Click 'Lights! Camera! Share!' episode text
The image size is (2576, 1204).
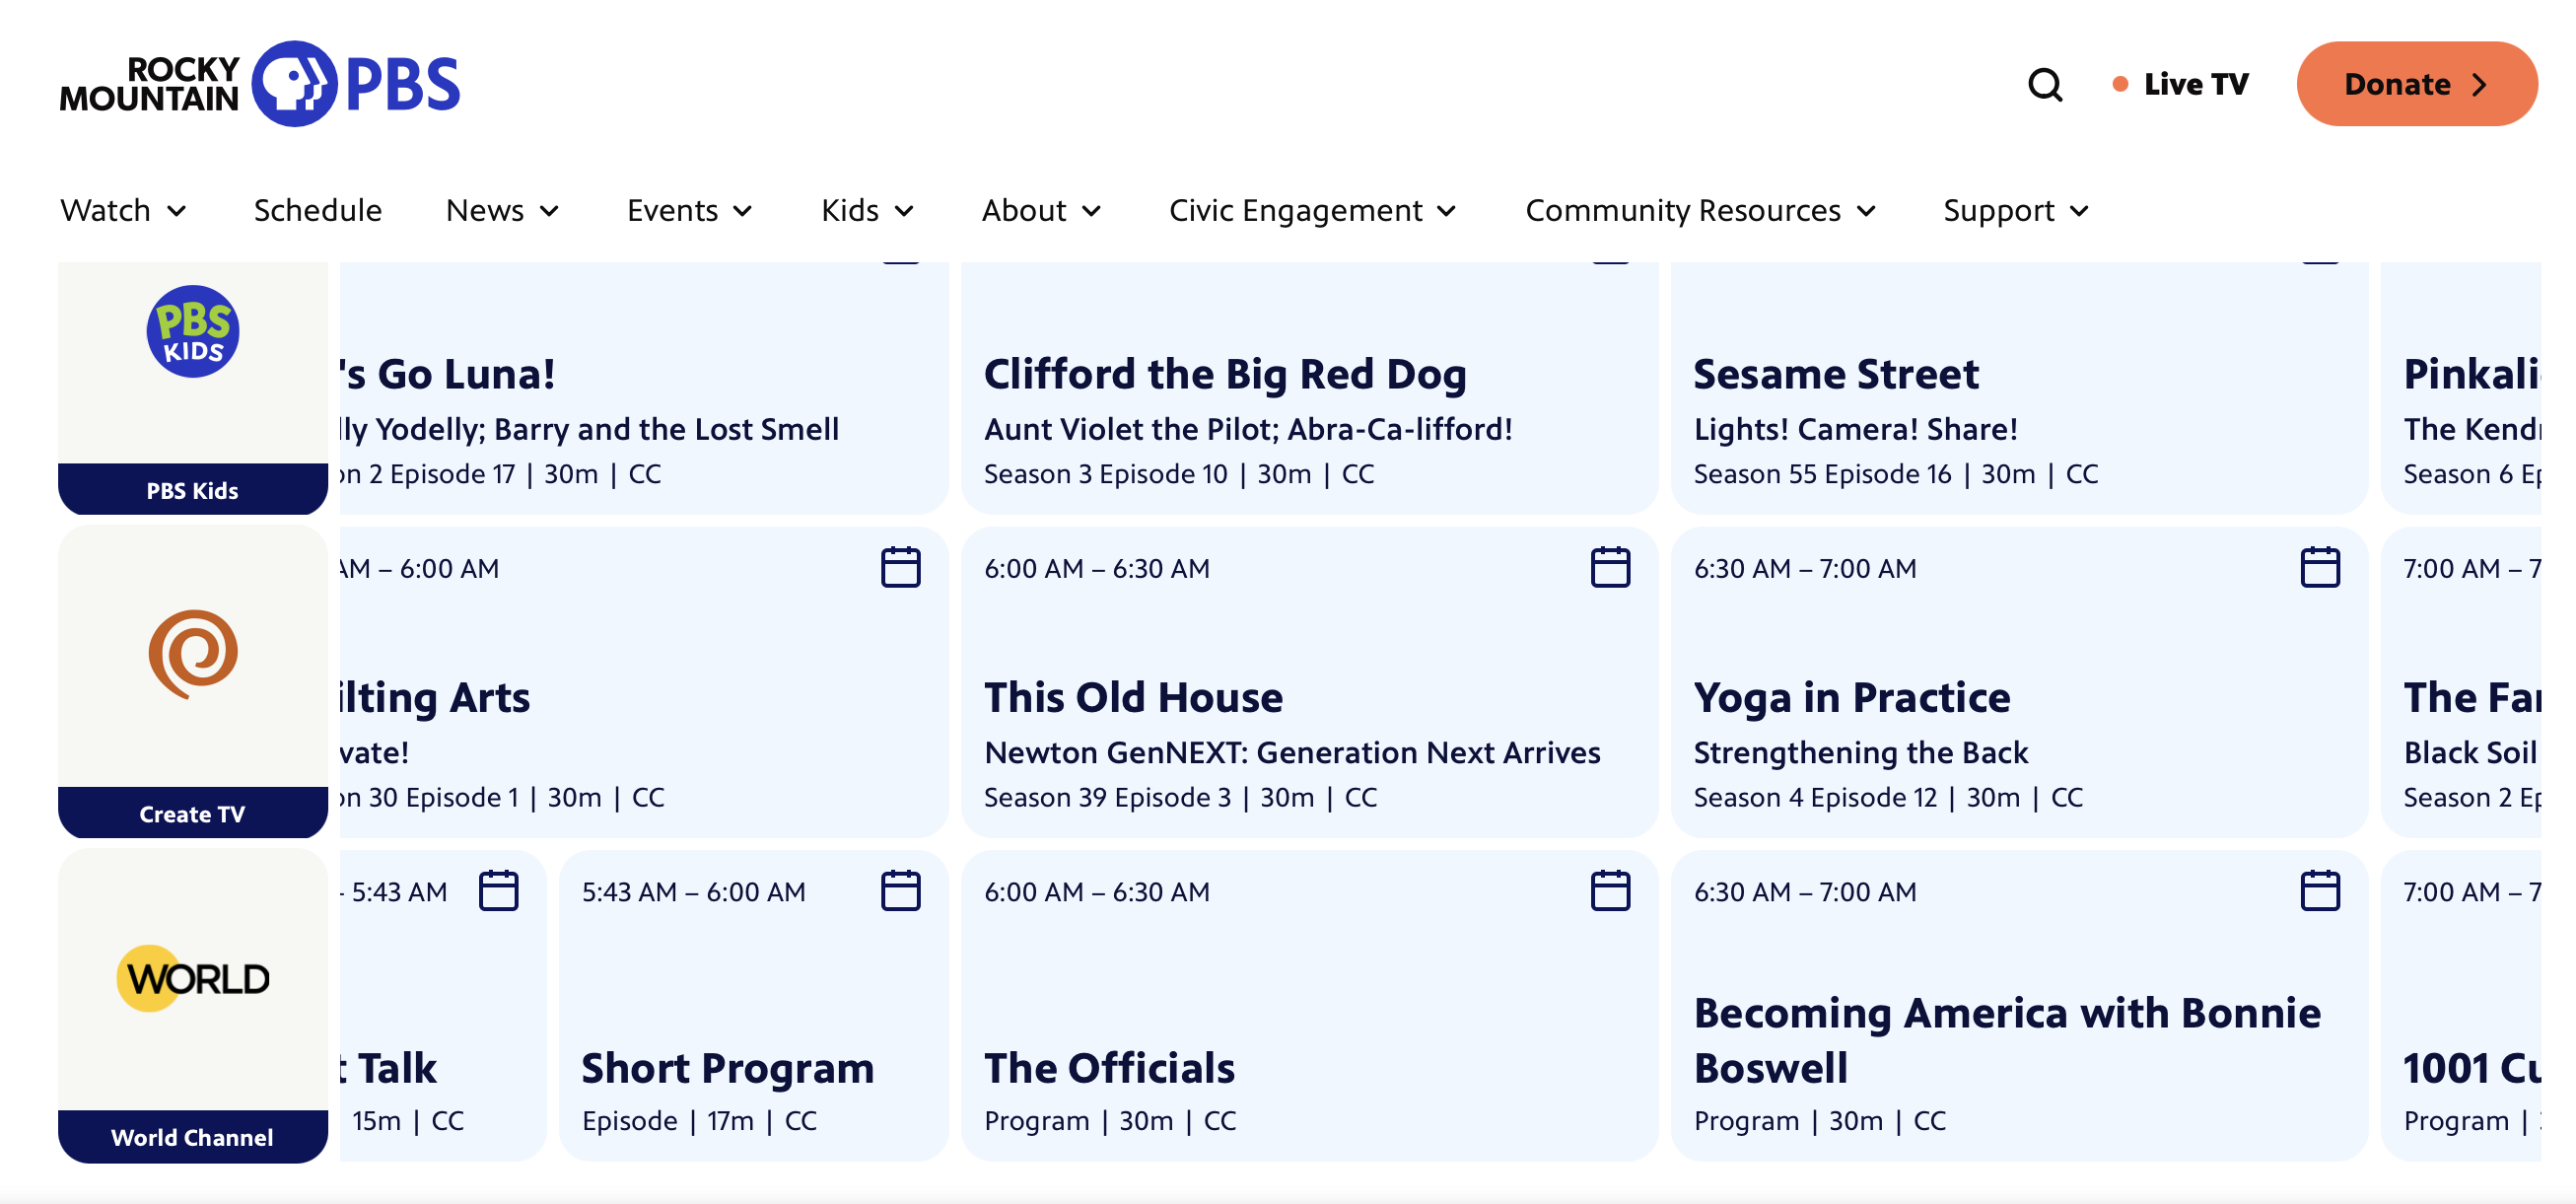click(x=1855, y=429)
